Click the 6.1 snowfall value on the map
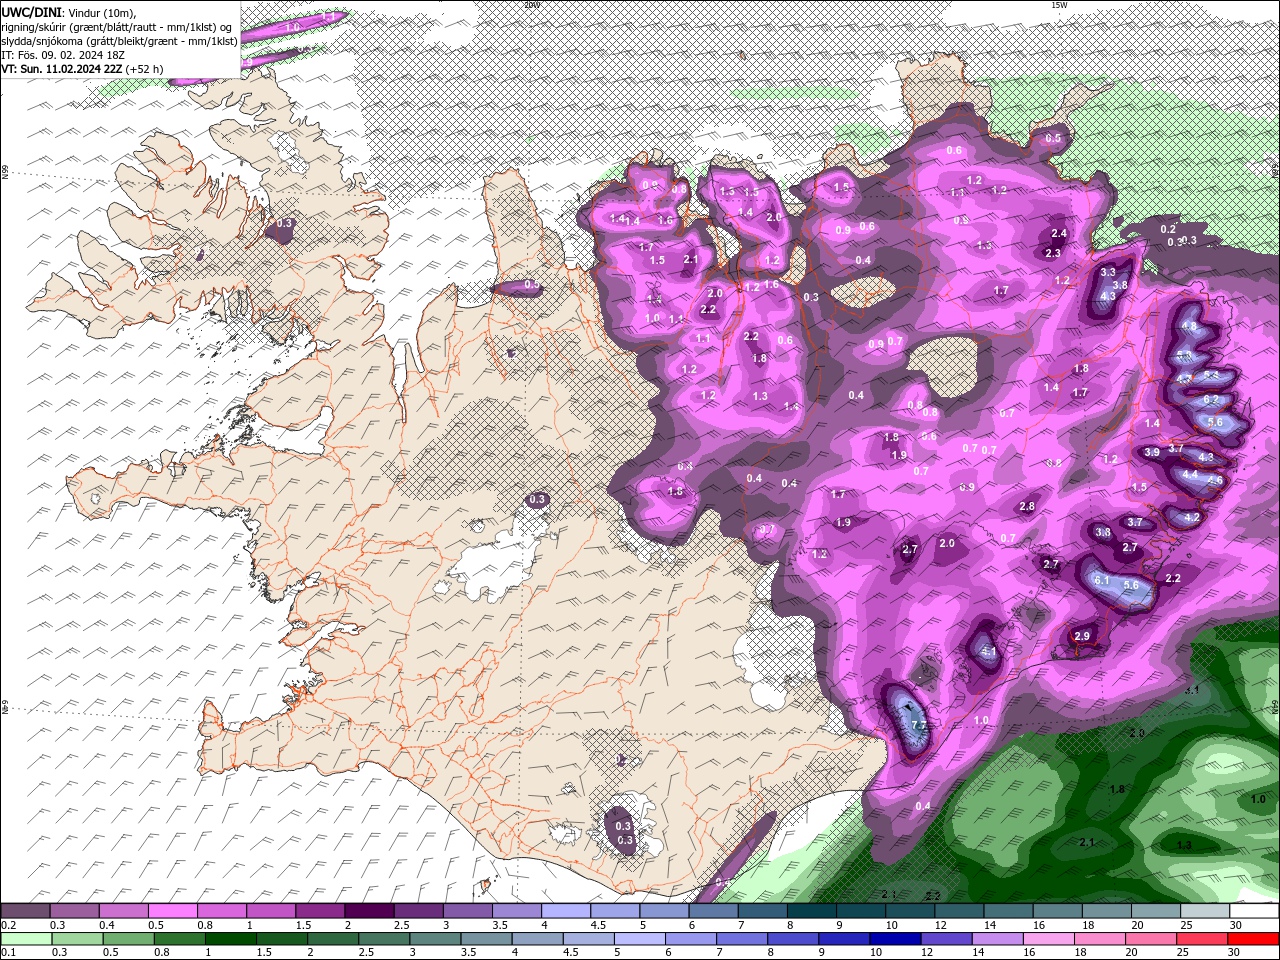The image size is (1280, 960). (x=1102, y=580)
